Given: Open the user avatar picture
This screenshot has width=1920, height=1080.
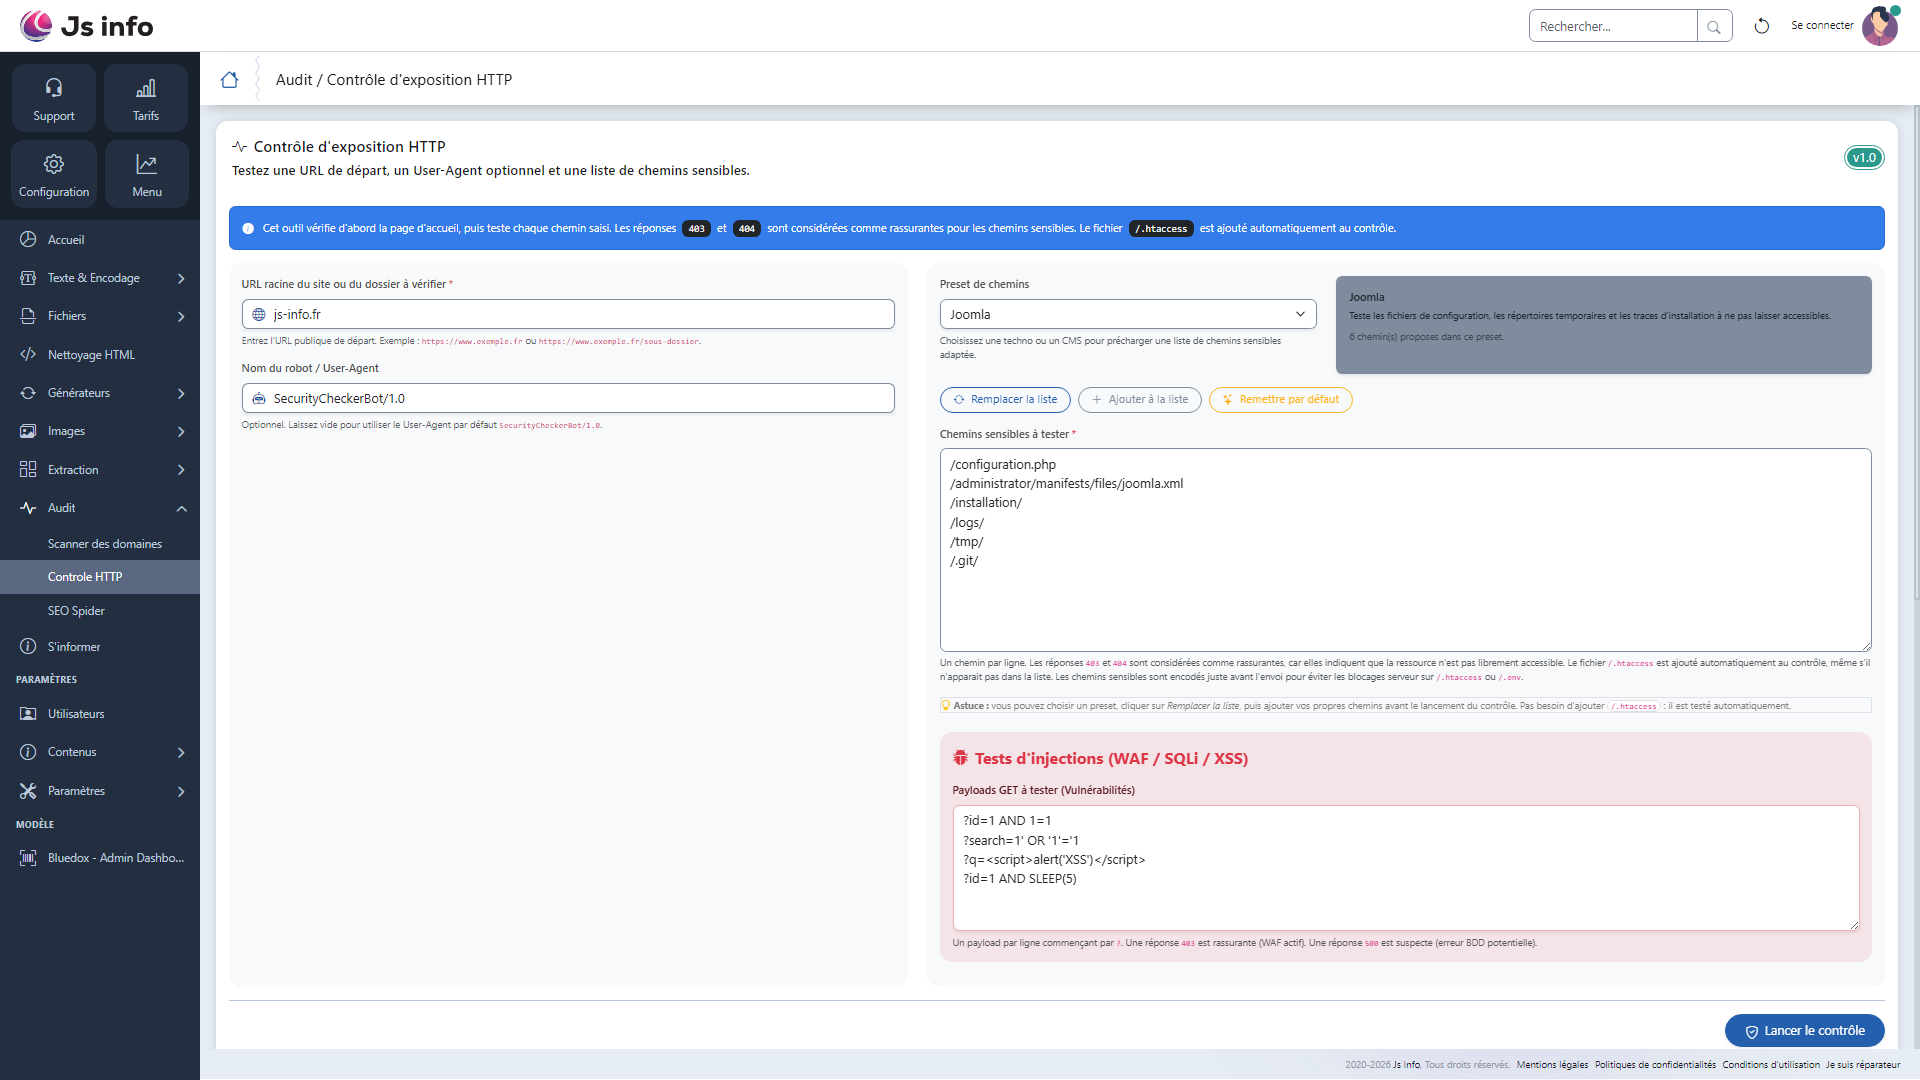Looking at the screenshot, I should point(1880,26).
